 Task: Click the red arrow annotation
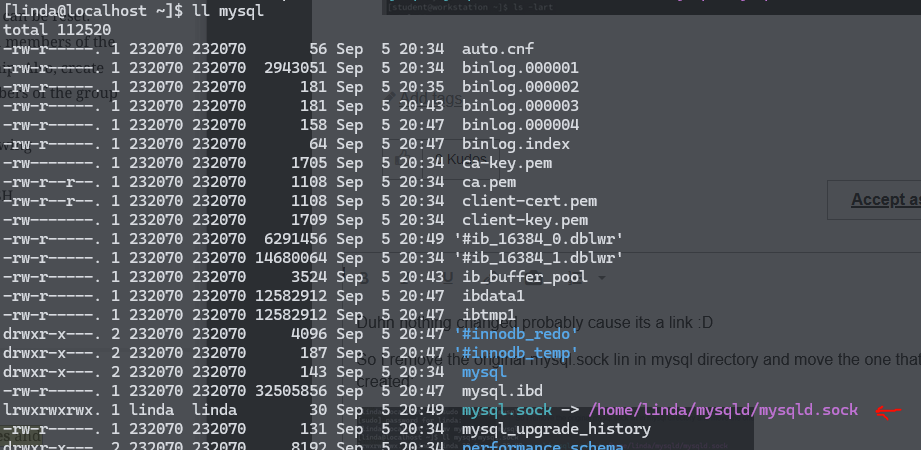tap(888, 410)
